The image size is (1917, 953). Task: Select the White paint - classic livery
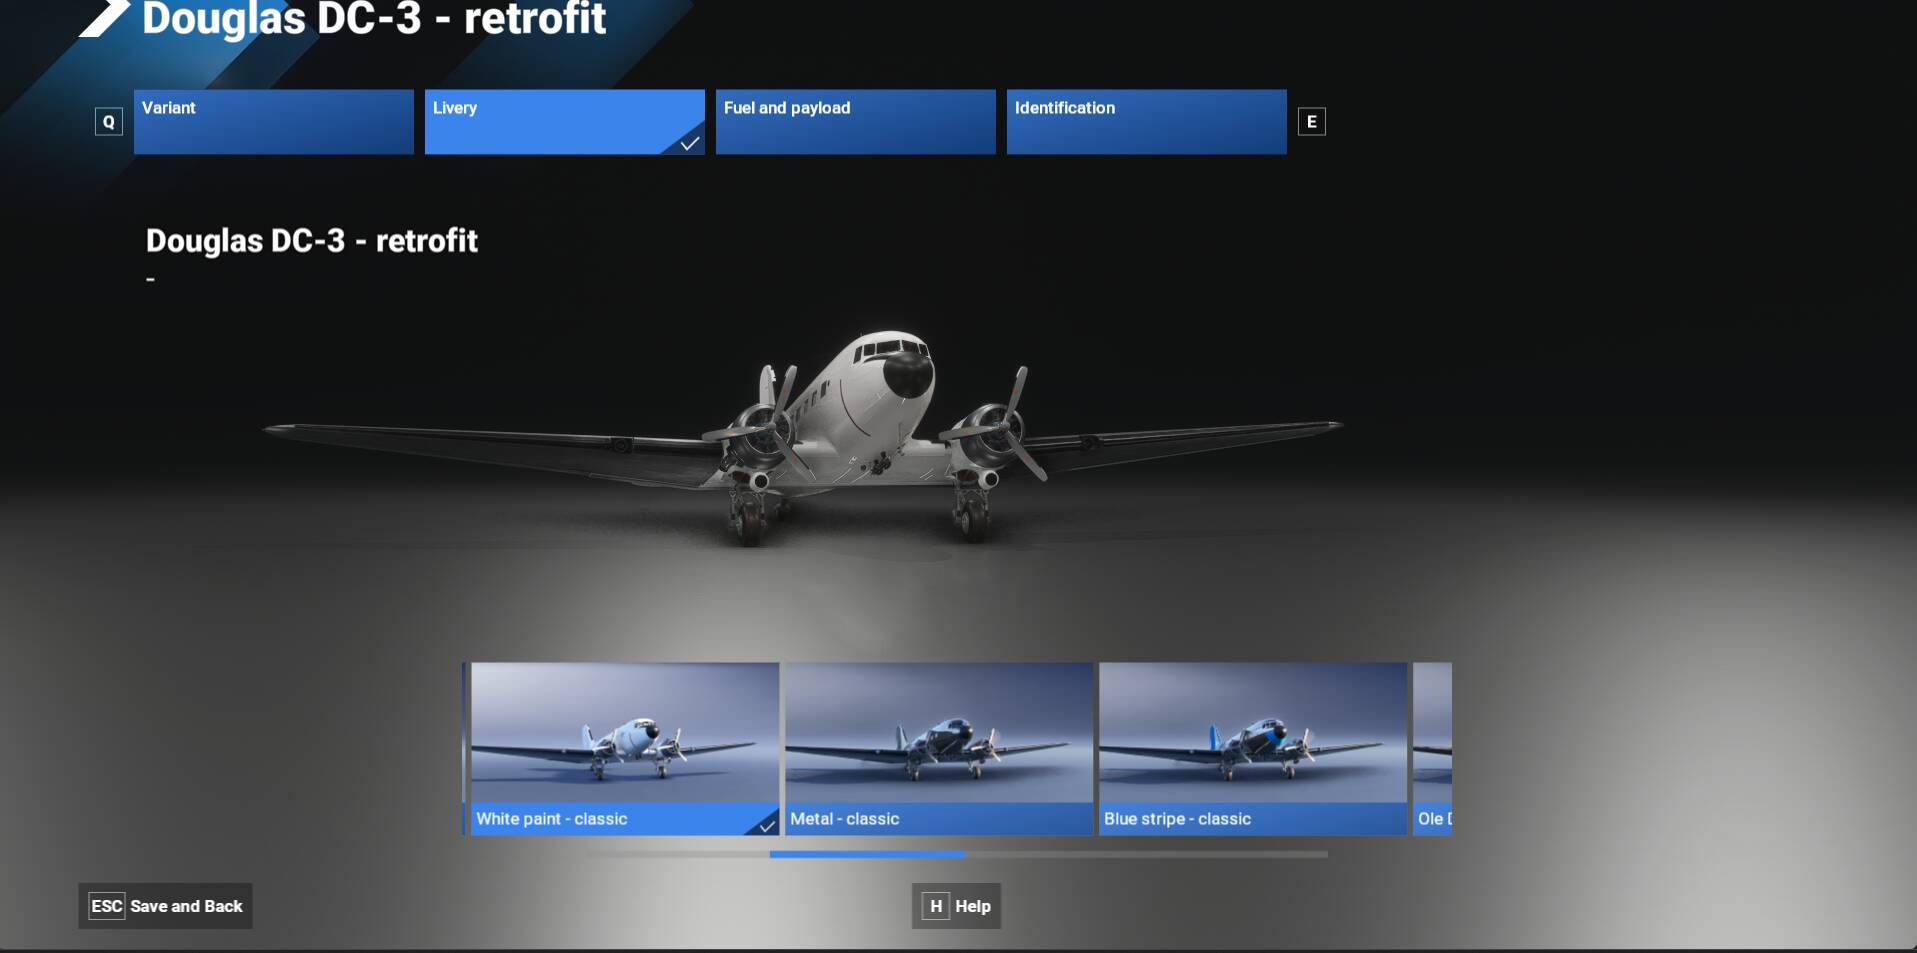pyautogui.click(x=625, y=748)
